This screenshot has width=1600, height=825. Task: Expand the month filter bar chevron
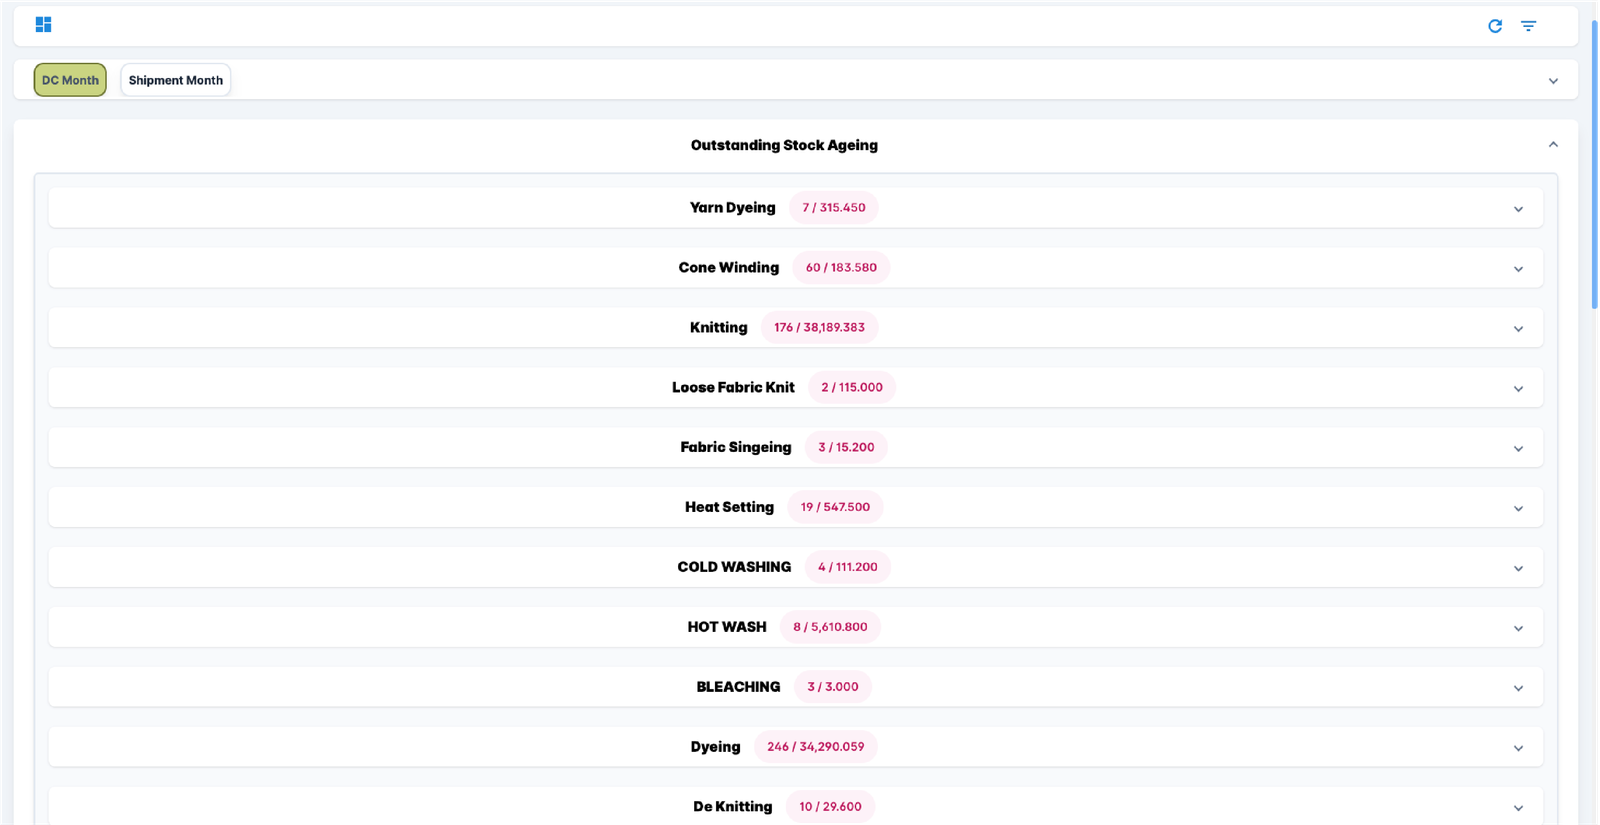click(1553, 81)
